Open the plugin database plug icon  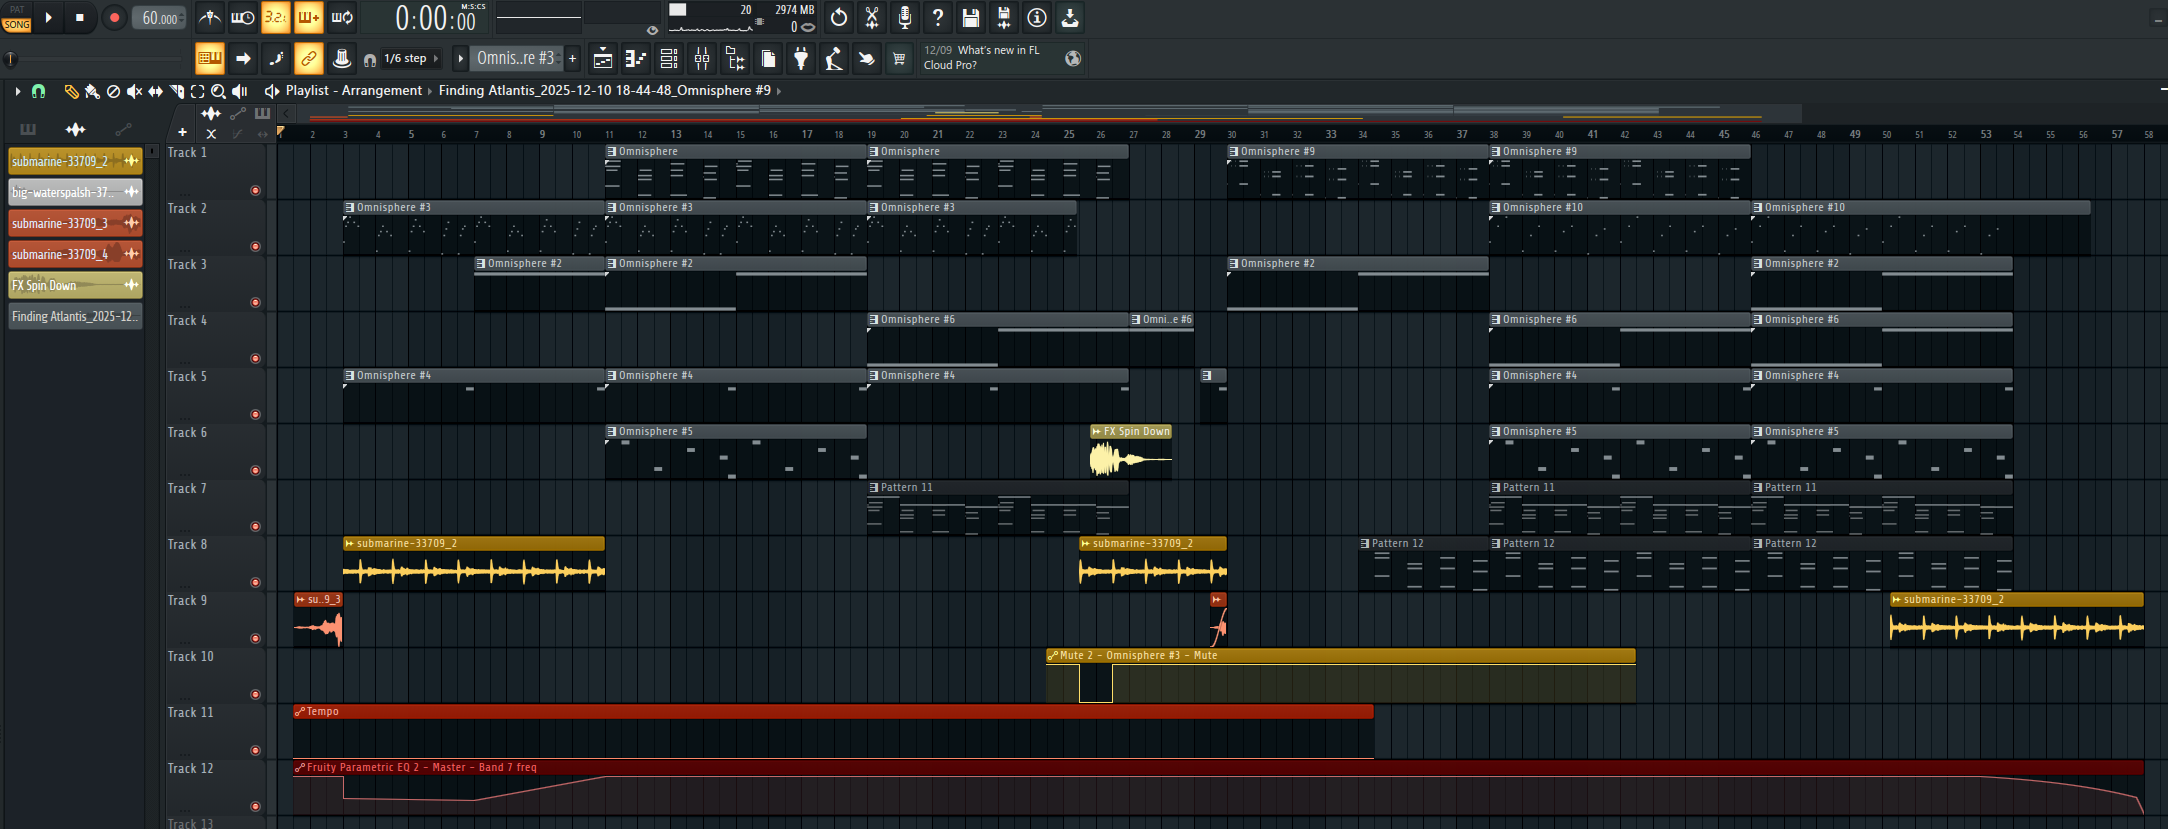801,59
